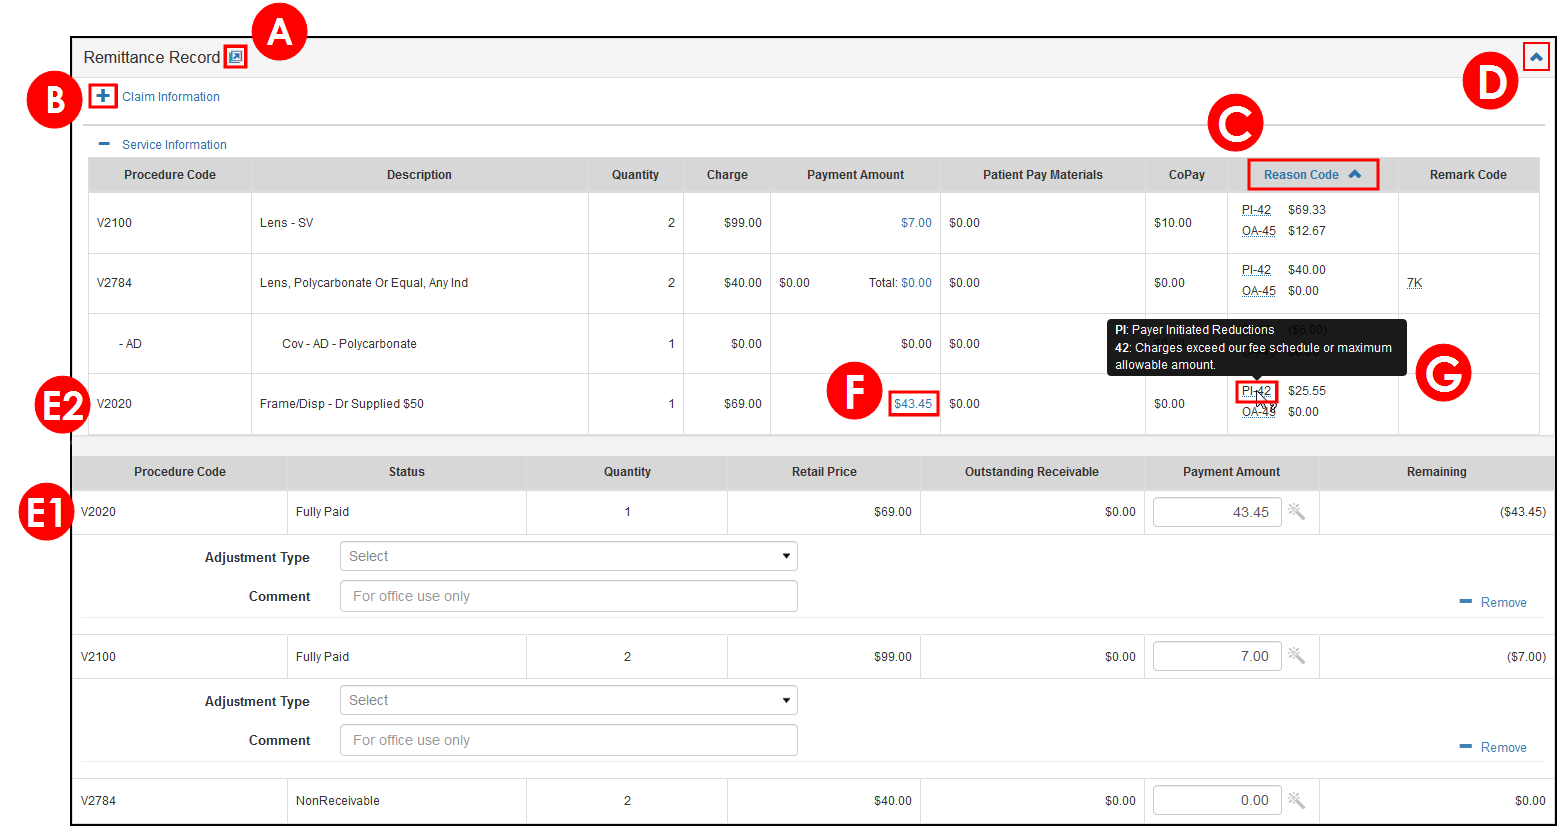
Task: Click the 7K remark code
Action: (1414, 283)
